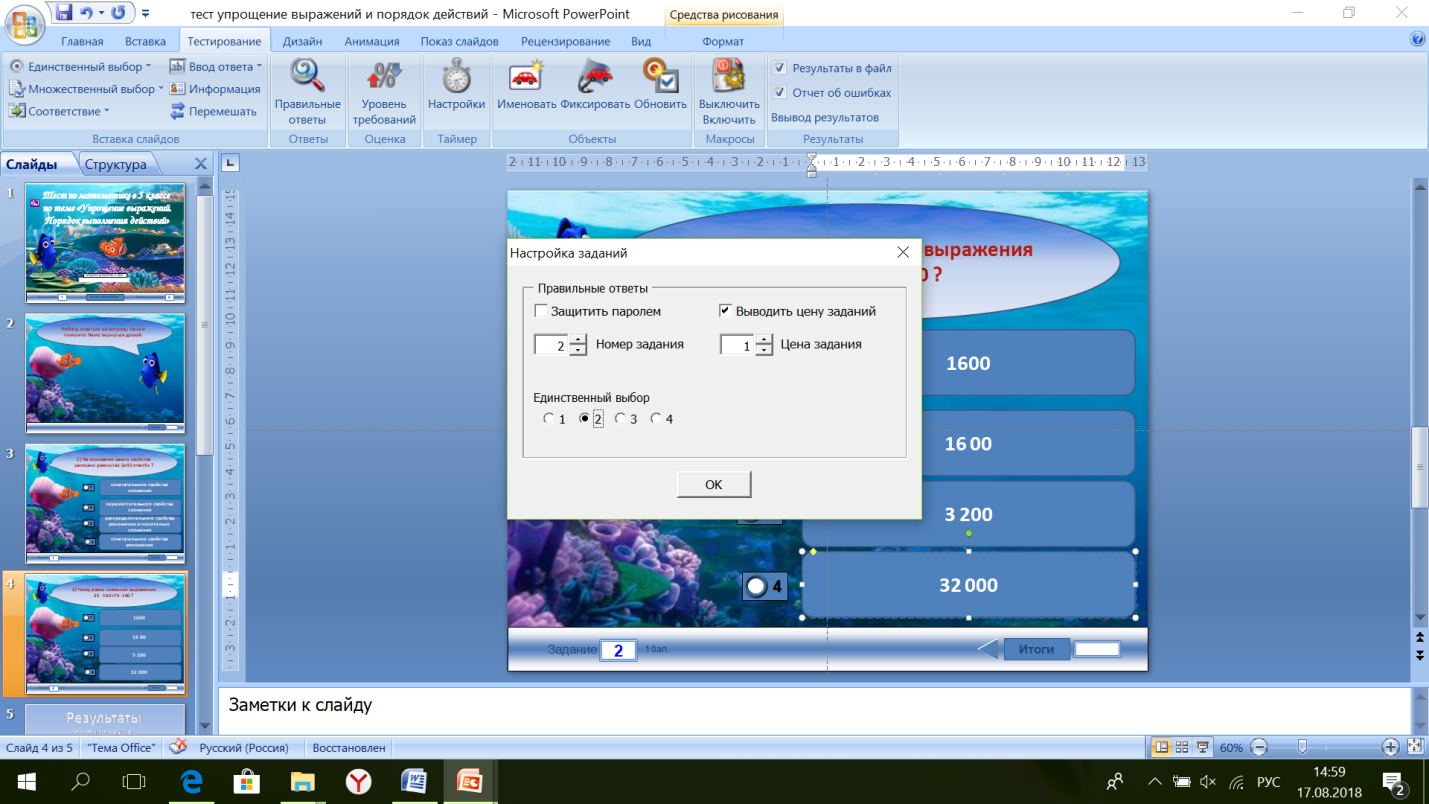This screenshot has width=1429, height=804.
Task: Open Microsoft Edge from taskbar
Action: [x=190, y=781]
